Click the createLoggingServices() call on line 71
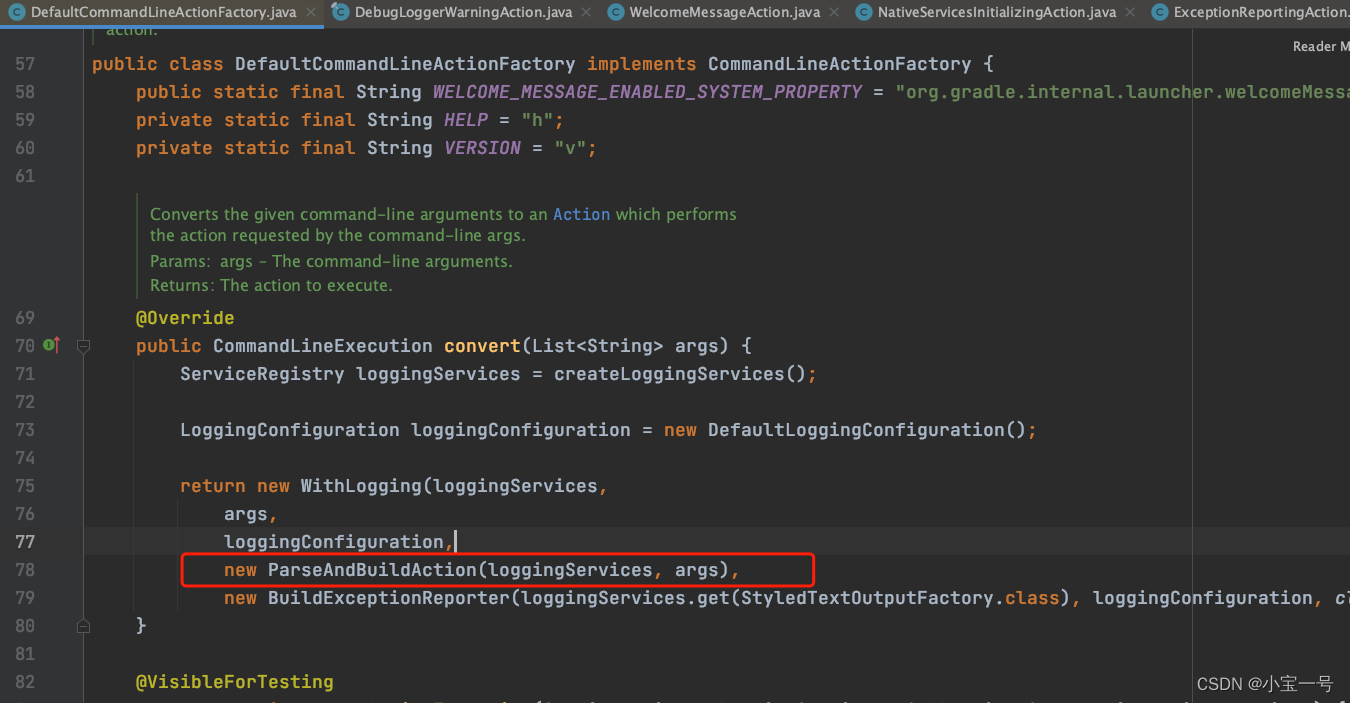The height and width of the screenshot is (703, 1350). click(x=680, y=374)
